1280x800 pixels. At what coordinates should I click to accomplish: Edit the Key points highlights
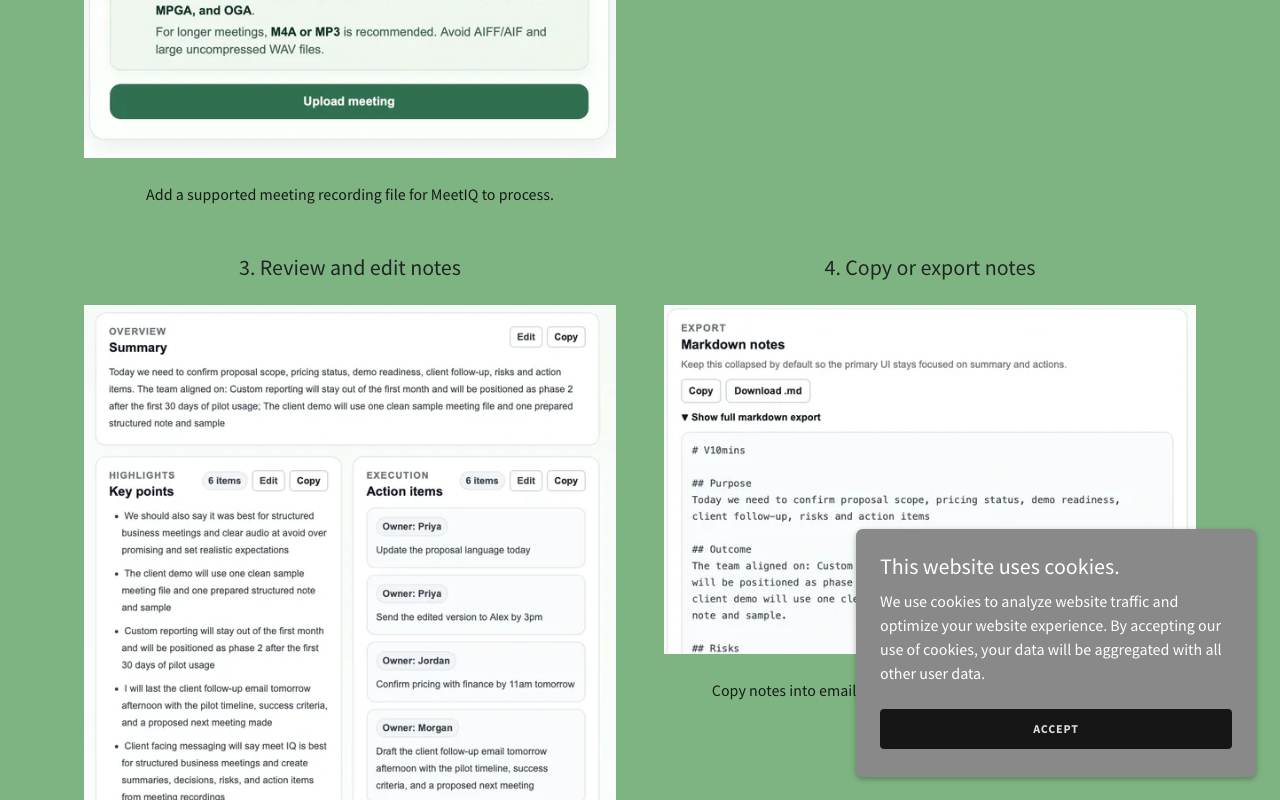pos(268,481)
